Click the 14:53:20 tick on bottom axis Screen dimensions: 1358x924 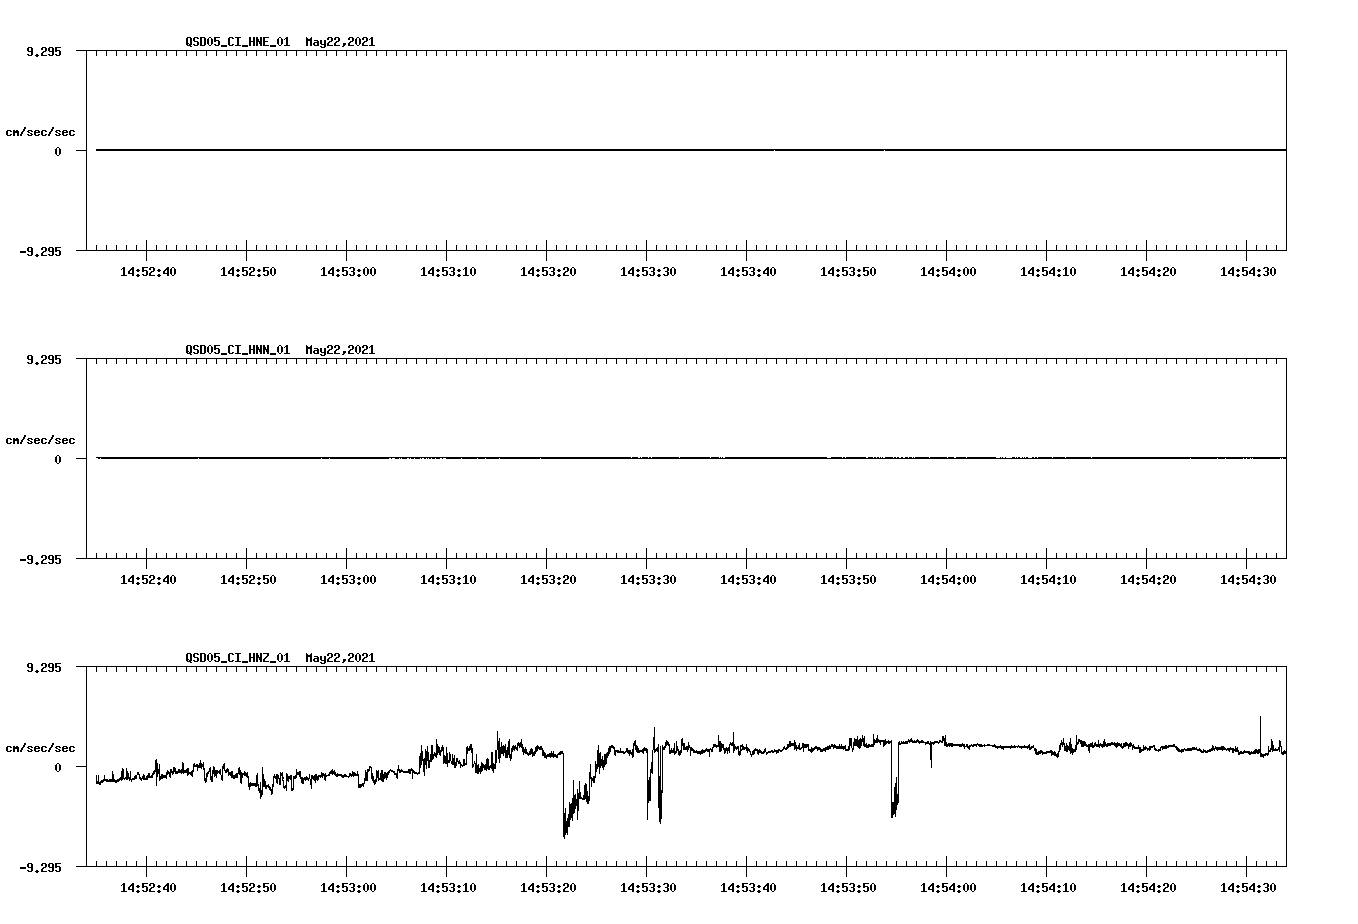pyautogui.click(x=549, y=885)
